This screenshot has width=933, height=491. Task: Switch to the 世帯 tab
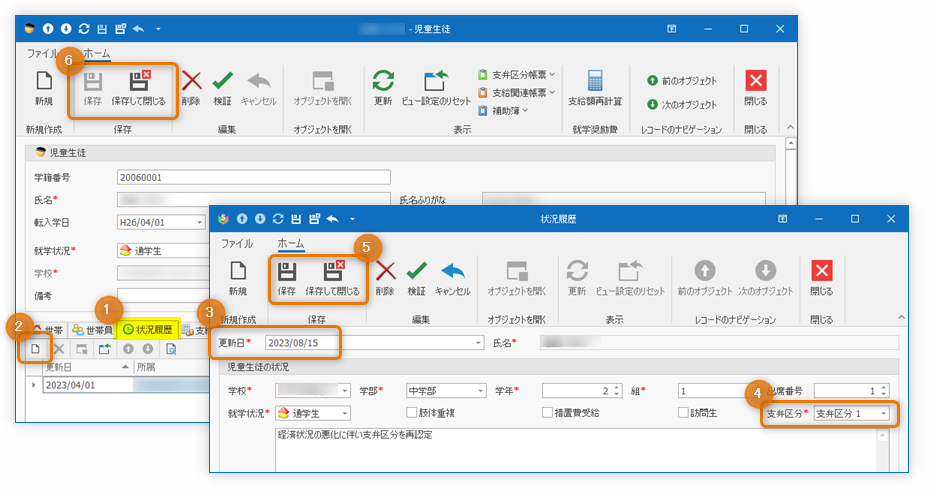[x=49, y=330]
